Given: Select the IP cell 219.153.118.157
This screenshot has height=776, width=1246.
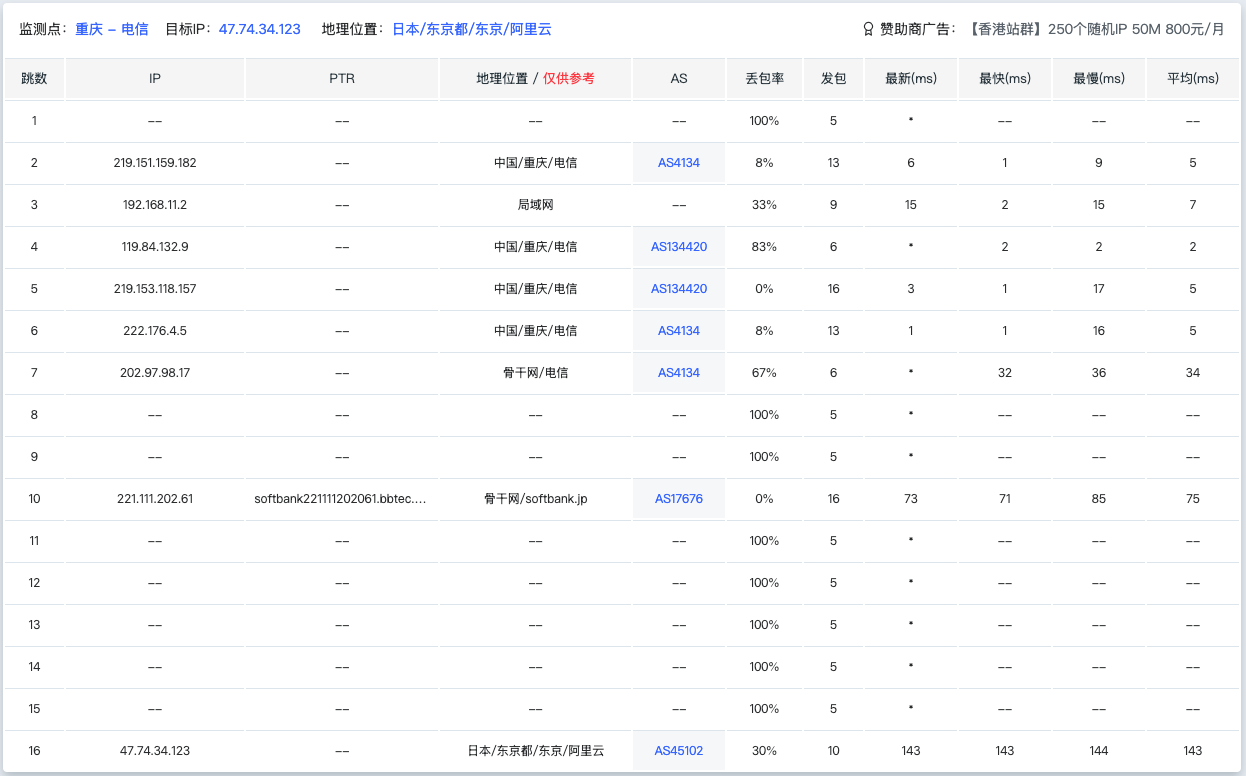Looking at the screenshot, I should pyautogui.click(x=155, y=289).
